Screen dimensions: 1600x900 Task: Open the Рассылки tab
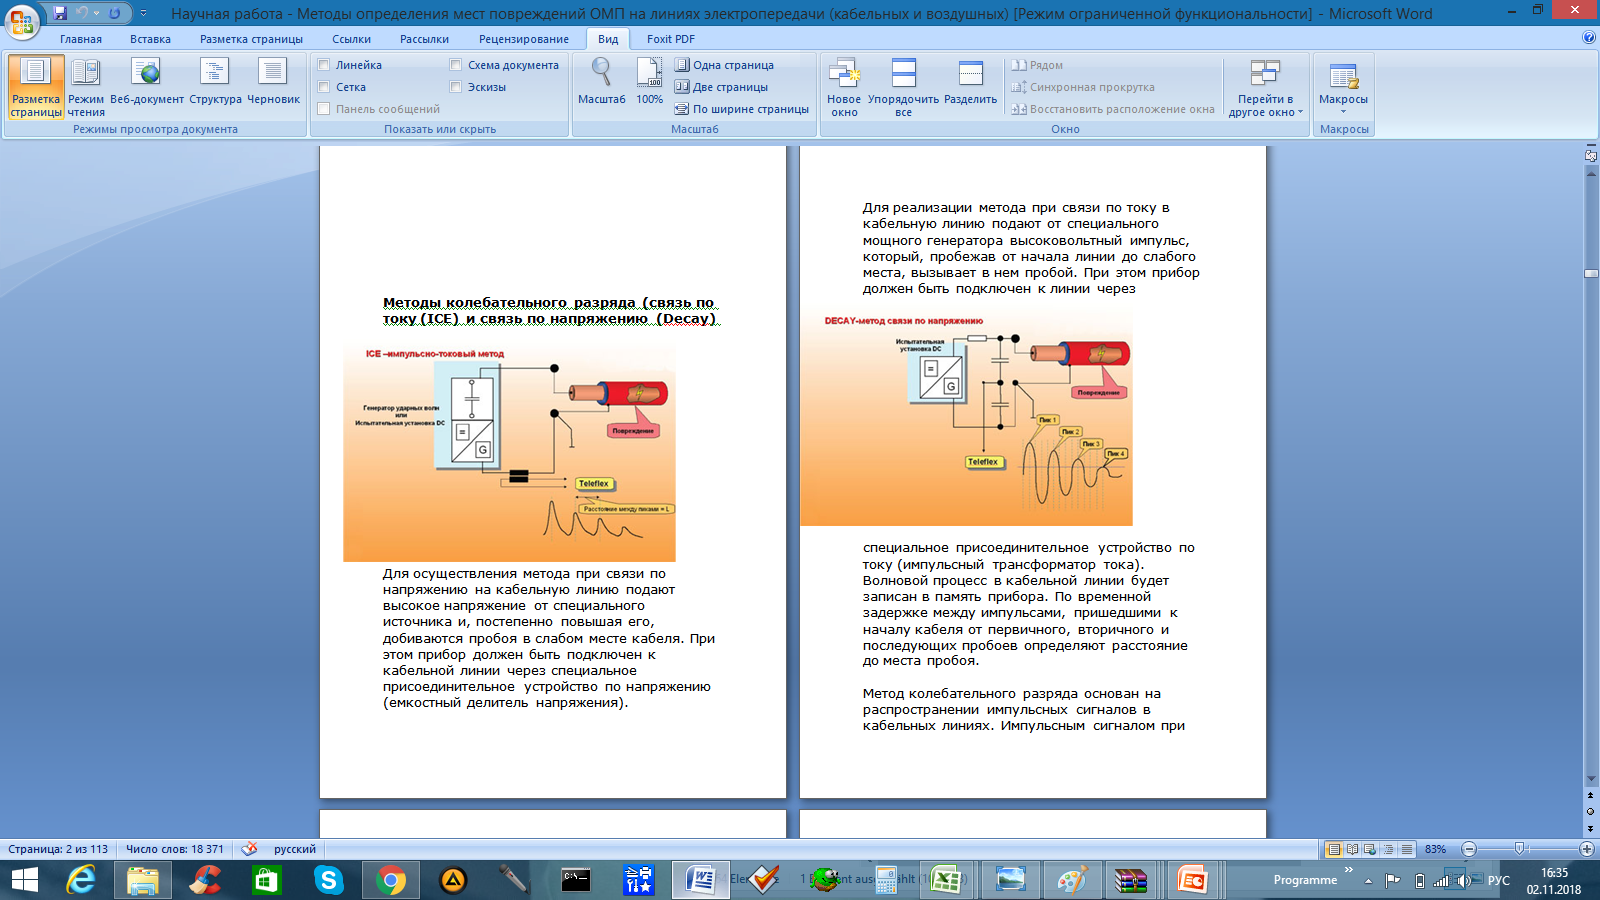(424, 39)
